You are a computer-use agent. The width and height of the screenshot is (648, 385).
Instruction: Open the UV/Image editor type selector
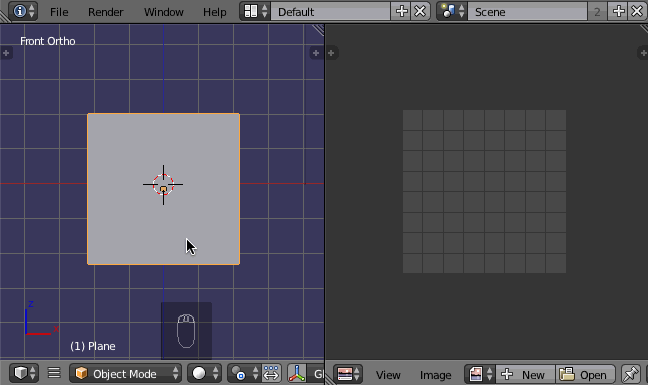(x=348, y=374)
